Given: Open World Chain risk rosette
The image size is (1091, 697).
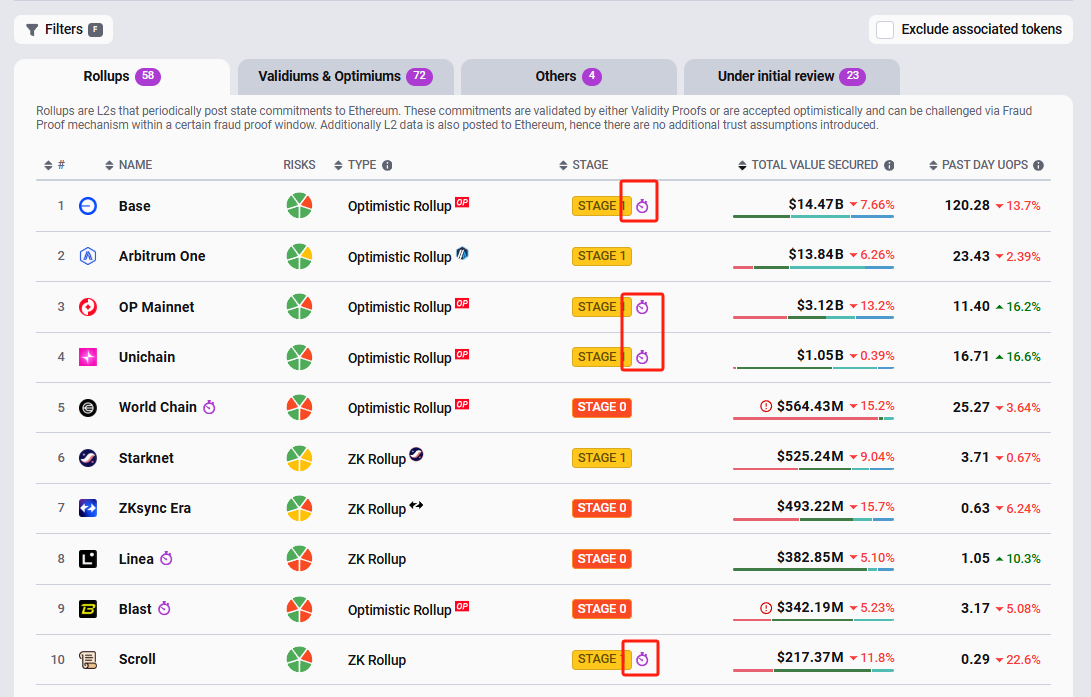Looking at the screenshot, I should pos(299,407).
